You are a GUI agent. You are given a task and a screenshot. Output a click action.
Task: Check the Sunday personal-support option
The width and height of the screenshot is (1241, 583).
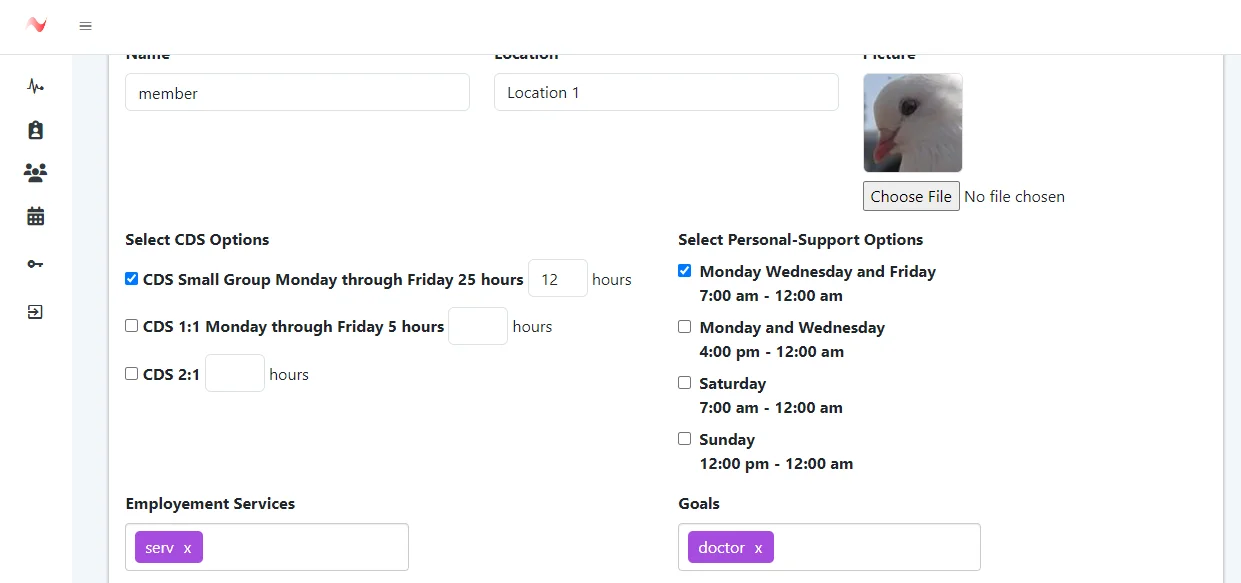[x=685, y=439]
